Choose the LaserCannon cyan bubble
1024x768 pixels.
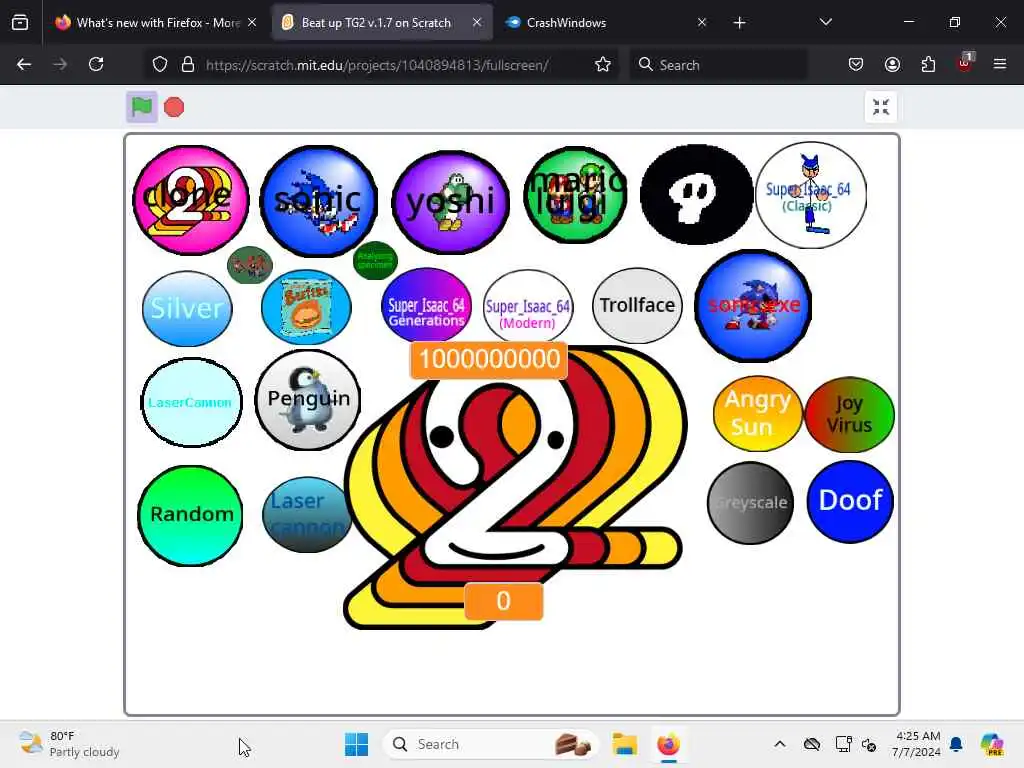[x=191, y=402]
